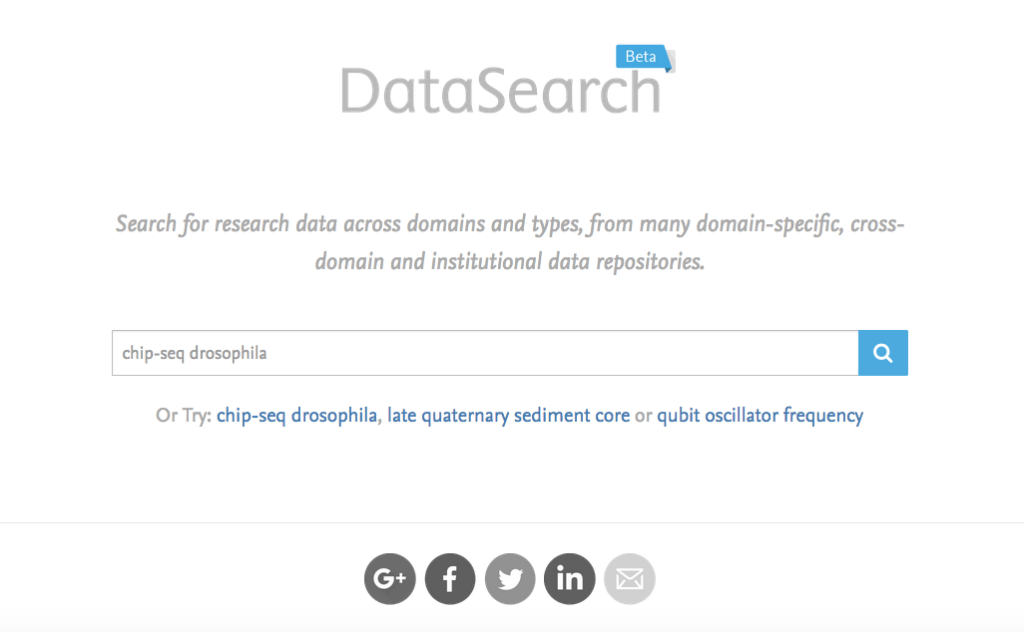Screen dimensions: 1024x632
Task: Select the dark circular Facebook button
Action: (x=450, y=578)
